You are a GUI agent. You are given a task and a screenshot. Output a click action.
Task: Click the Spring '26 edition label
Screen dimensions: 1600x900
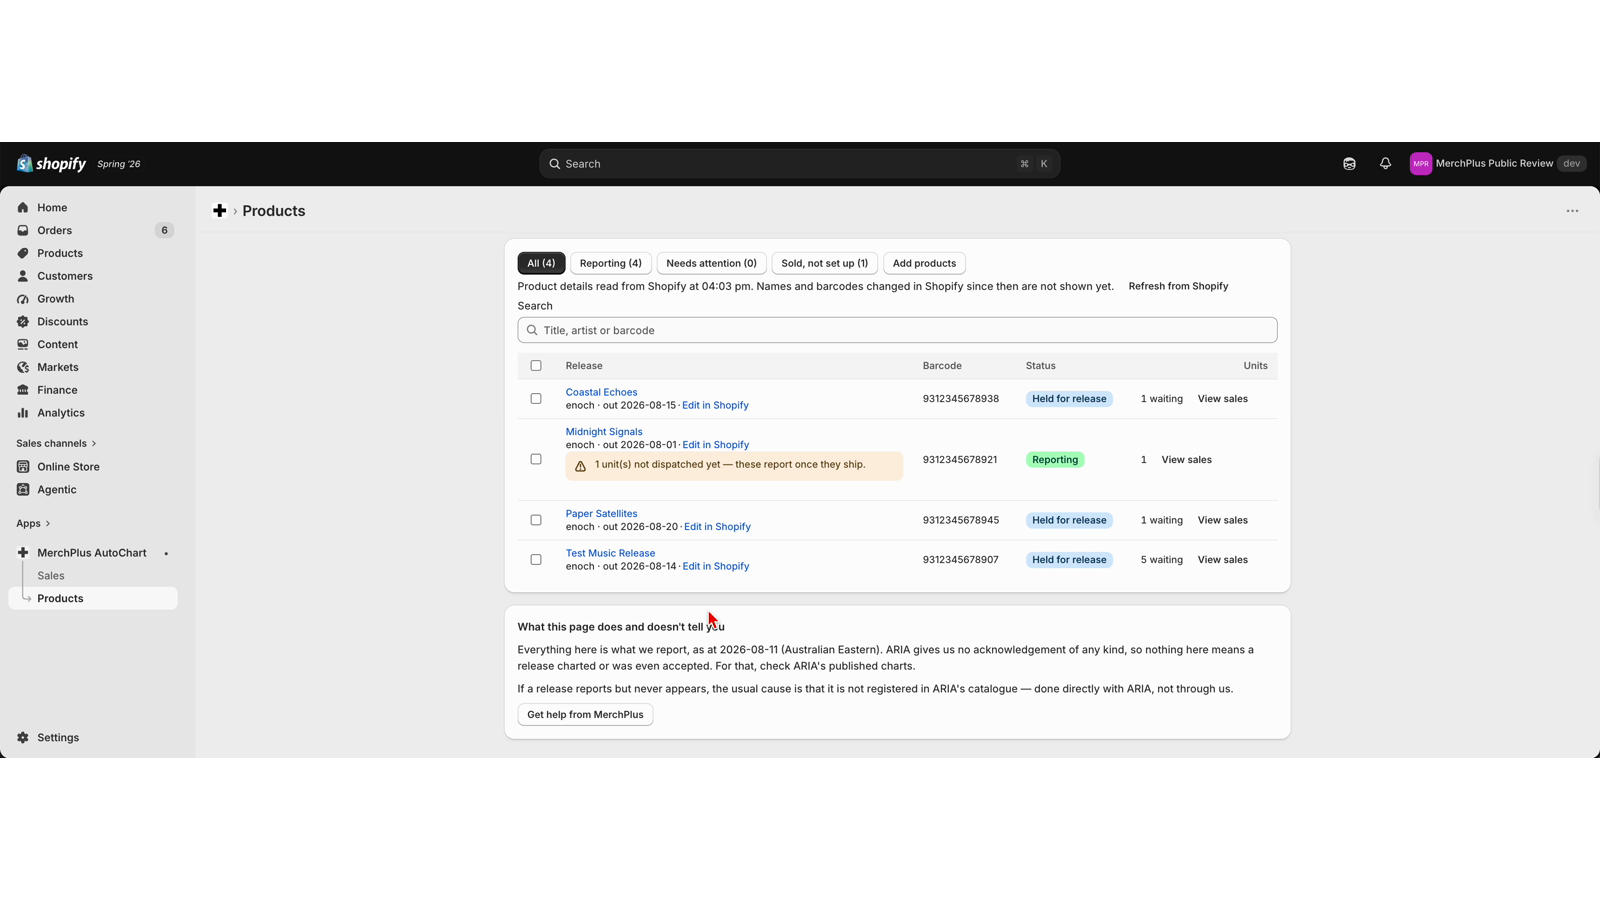(x=119, y=164)
